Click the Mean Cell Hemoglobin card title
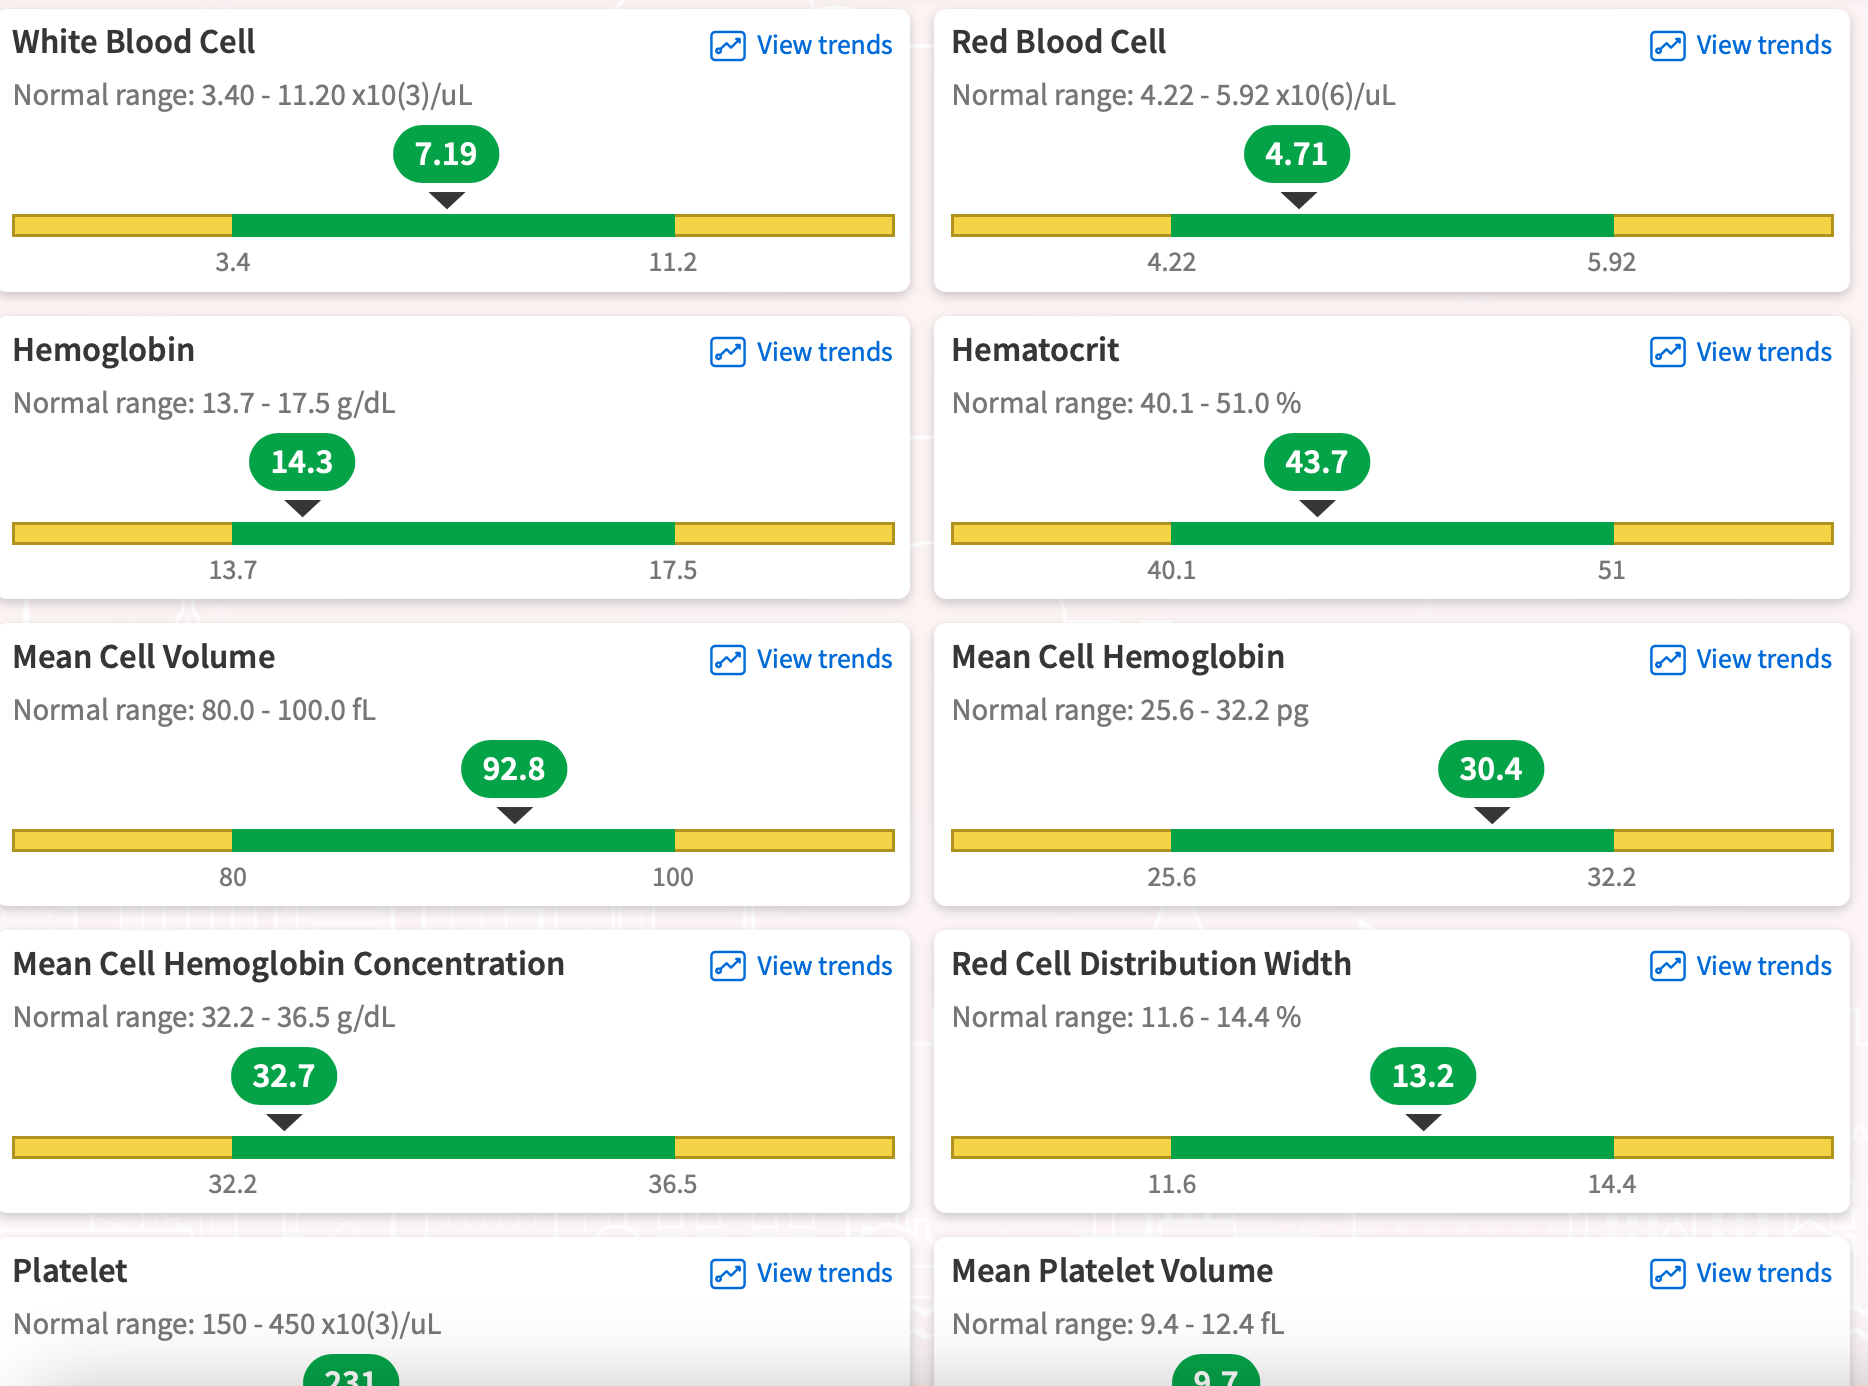This screenshot has height=1386, width=1868. click(x=1117, y=657)
